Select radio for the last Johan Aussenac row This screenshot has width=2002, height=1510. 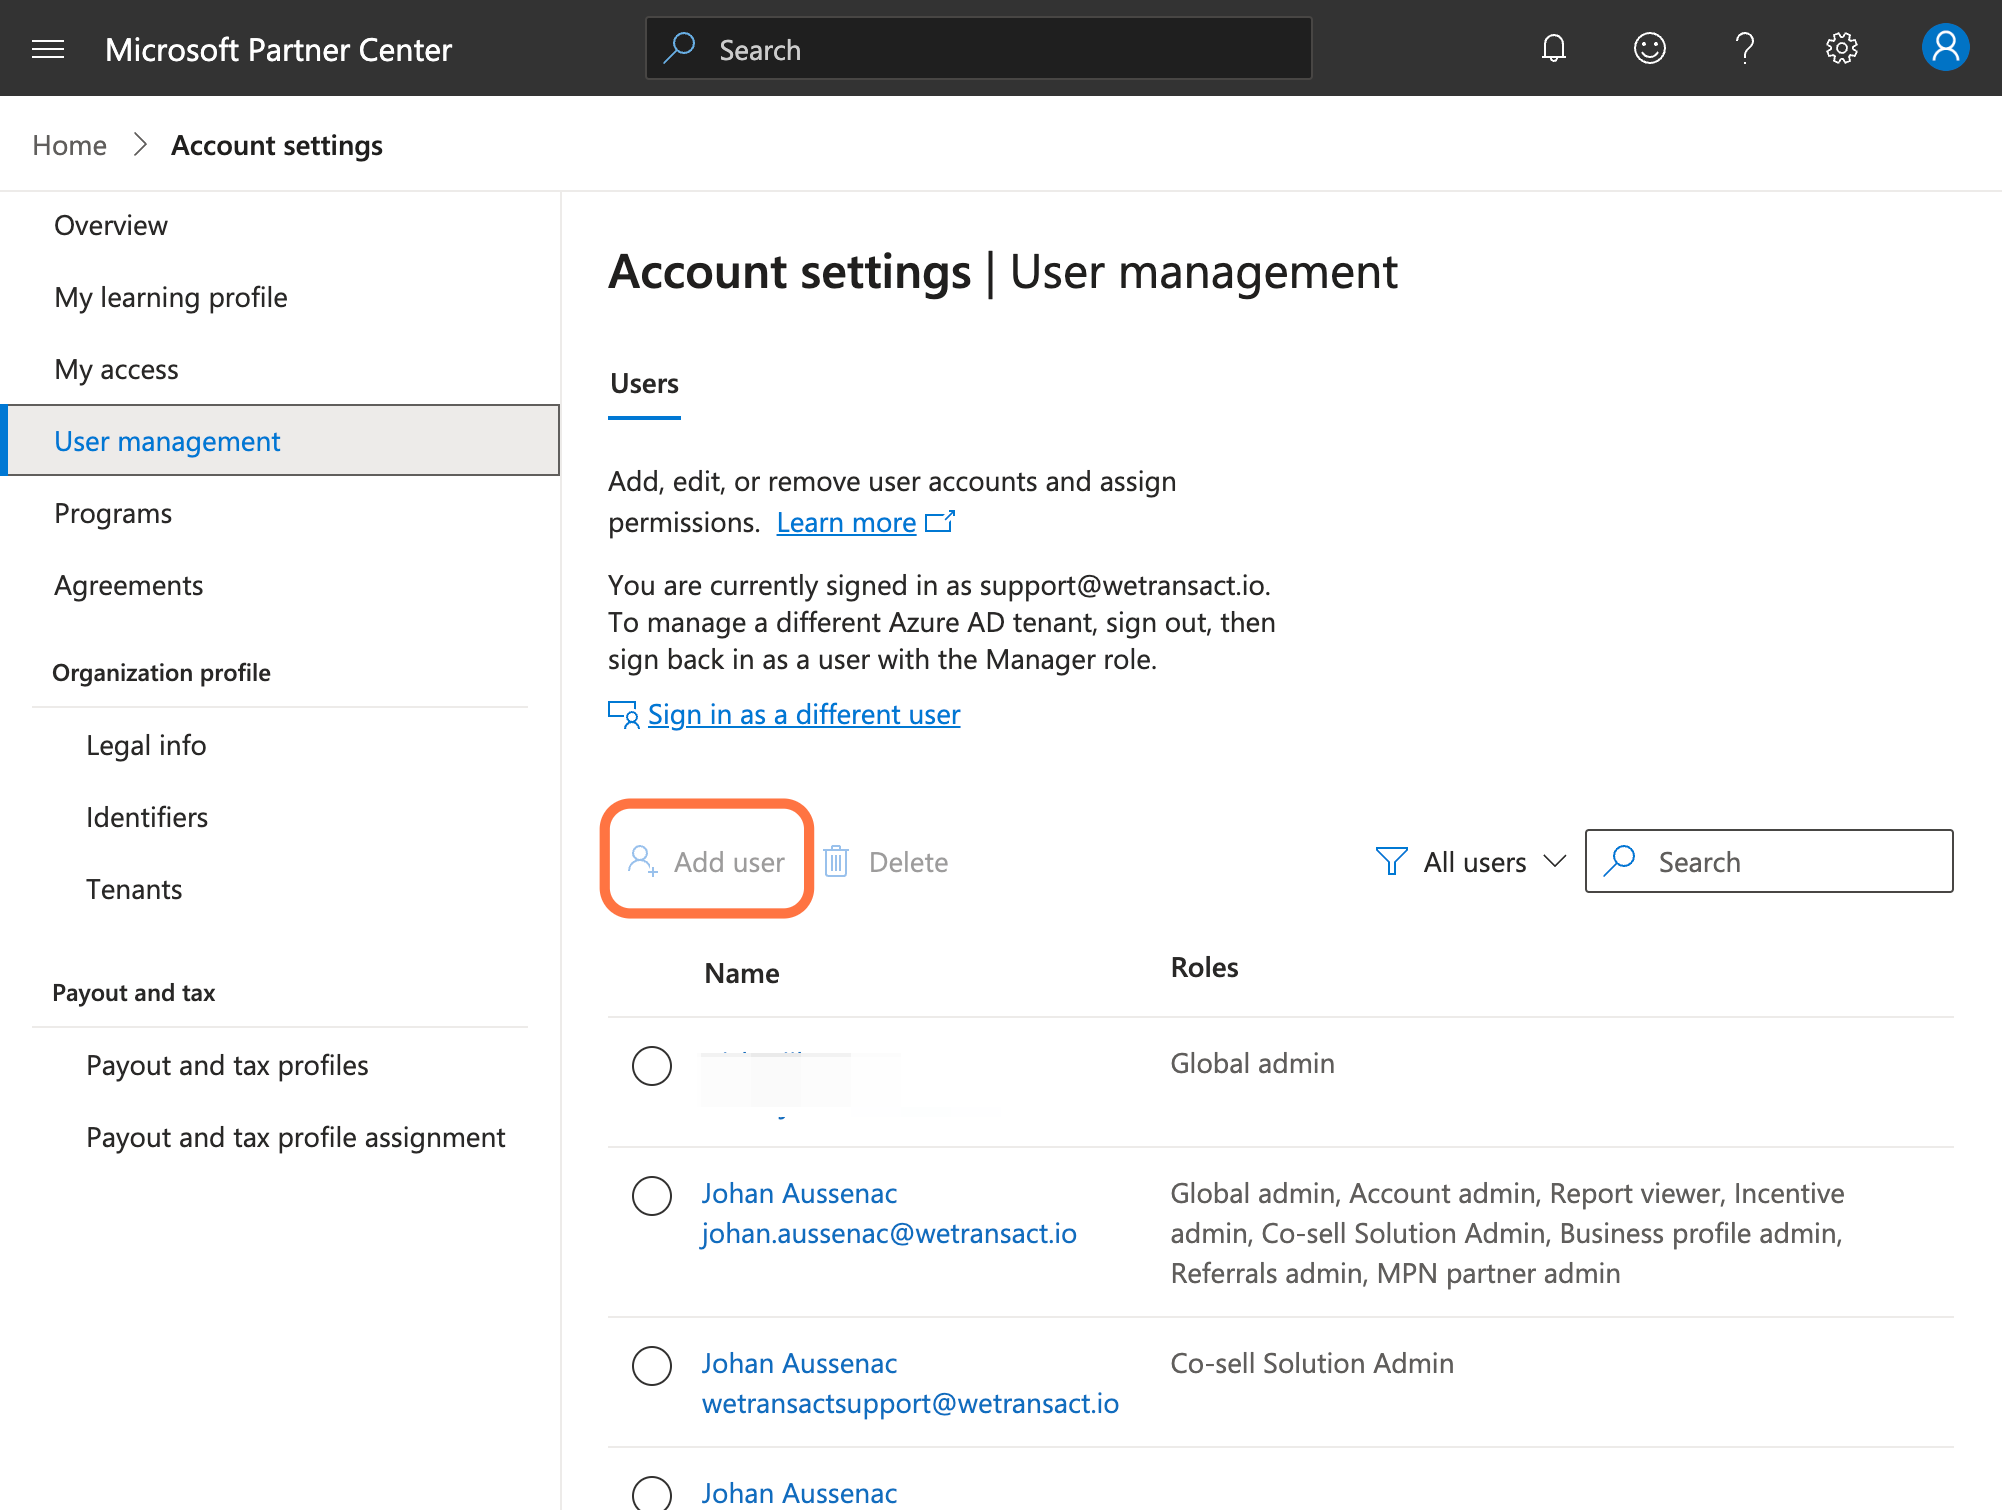tap(652, 1494)
